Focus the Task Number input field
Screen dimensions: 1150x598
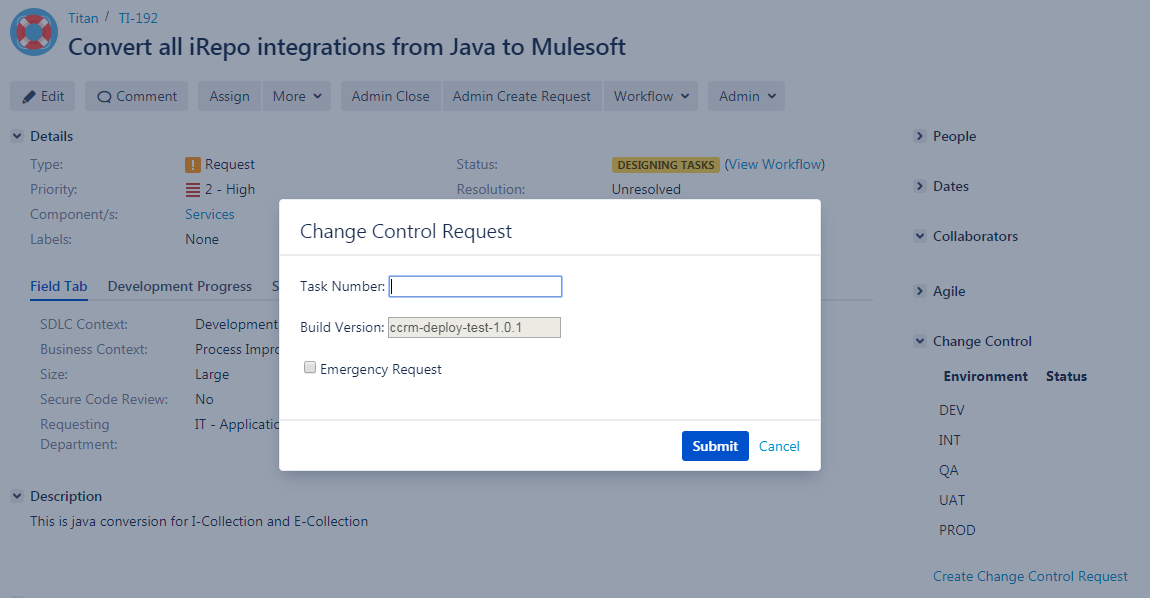click(x=475, y=286)
